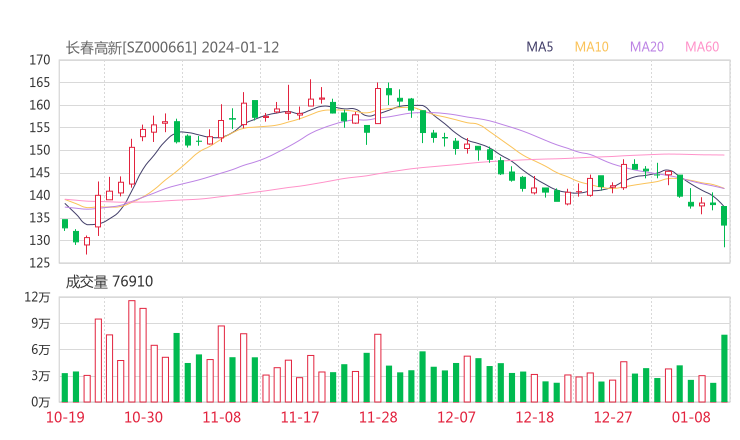Click the 11-08 date axis label
The height and width of the screenshot is (440, 740).
coord(221,417)
